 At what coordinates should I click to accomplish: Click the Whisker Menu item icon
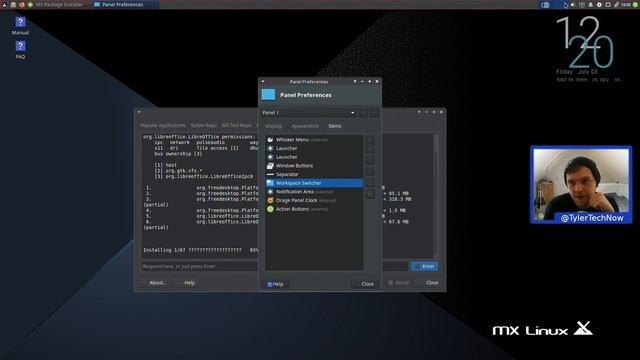[270, 140]
